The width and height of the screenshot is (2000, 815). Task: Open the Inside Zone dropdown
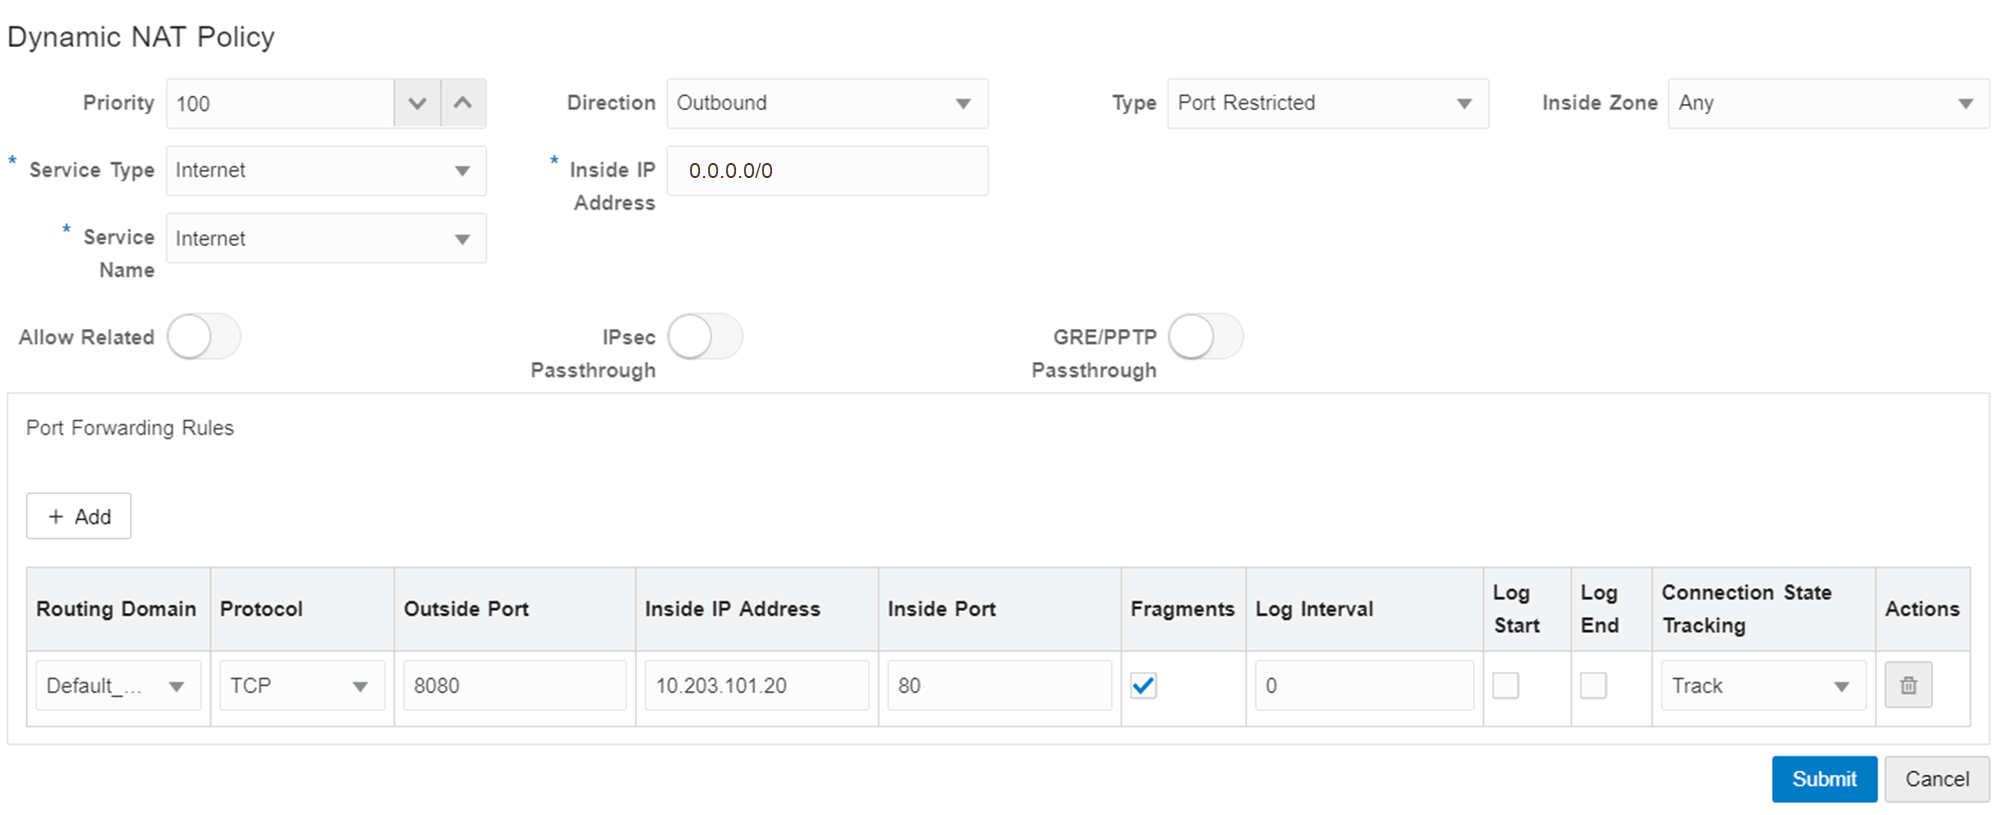[1827, 104]
